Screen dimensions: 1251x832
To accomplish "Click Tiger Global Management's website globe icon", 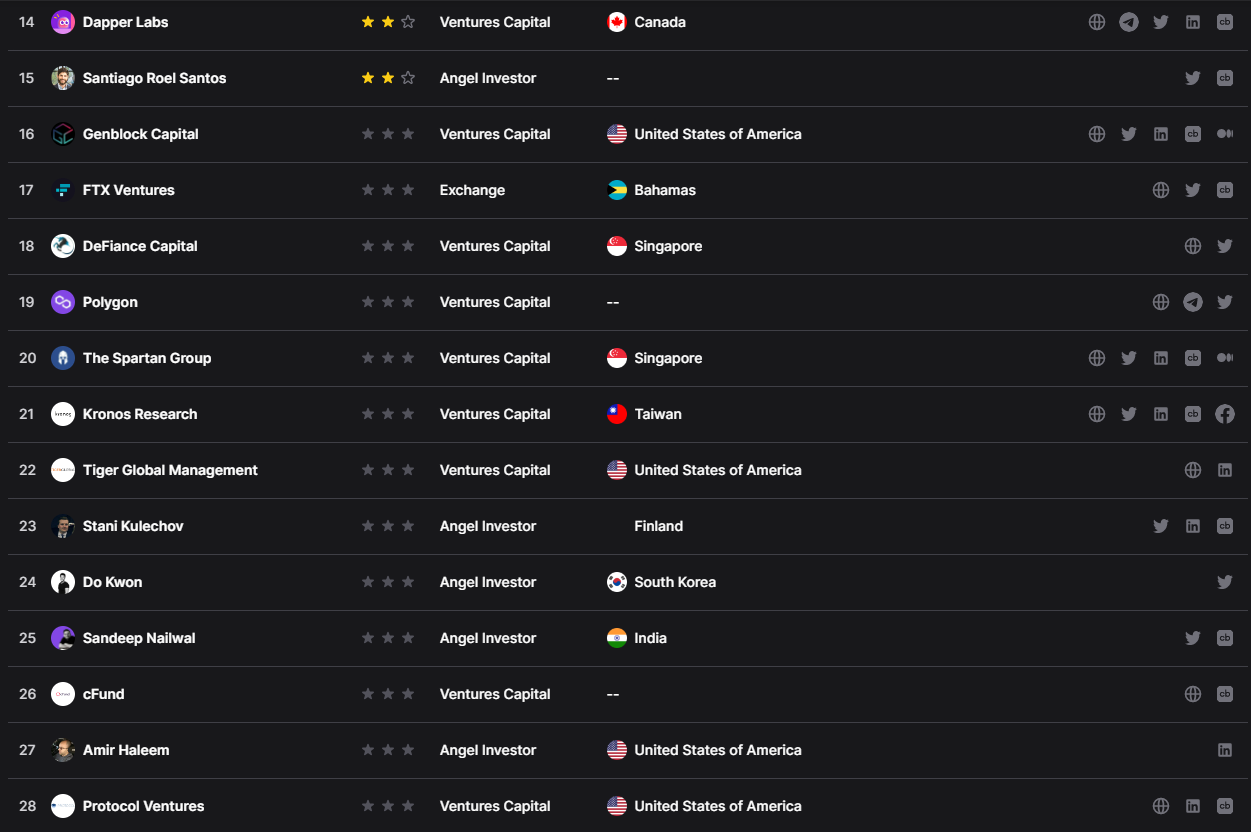I will (x=1193, y=470).
